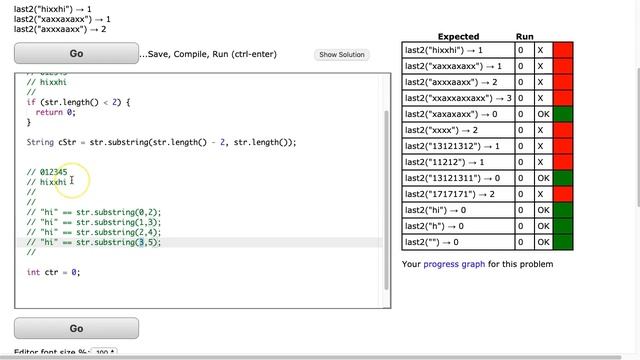The width and height of the screenshot is (640, 360).
Task: Click result row last2("h") → 0
Action: tap(487, 226)
